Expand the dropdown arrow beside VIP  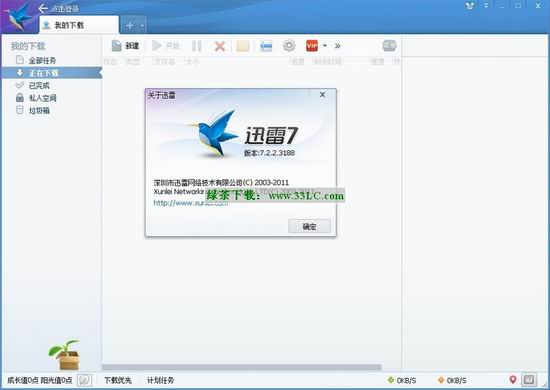tap(325, 46)
